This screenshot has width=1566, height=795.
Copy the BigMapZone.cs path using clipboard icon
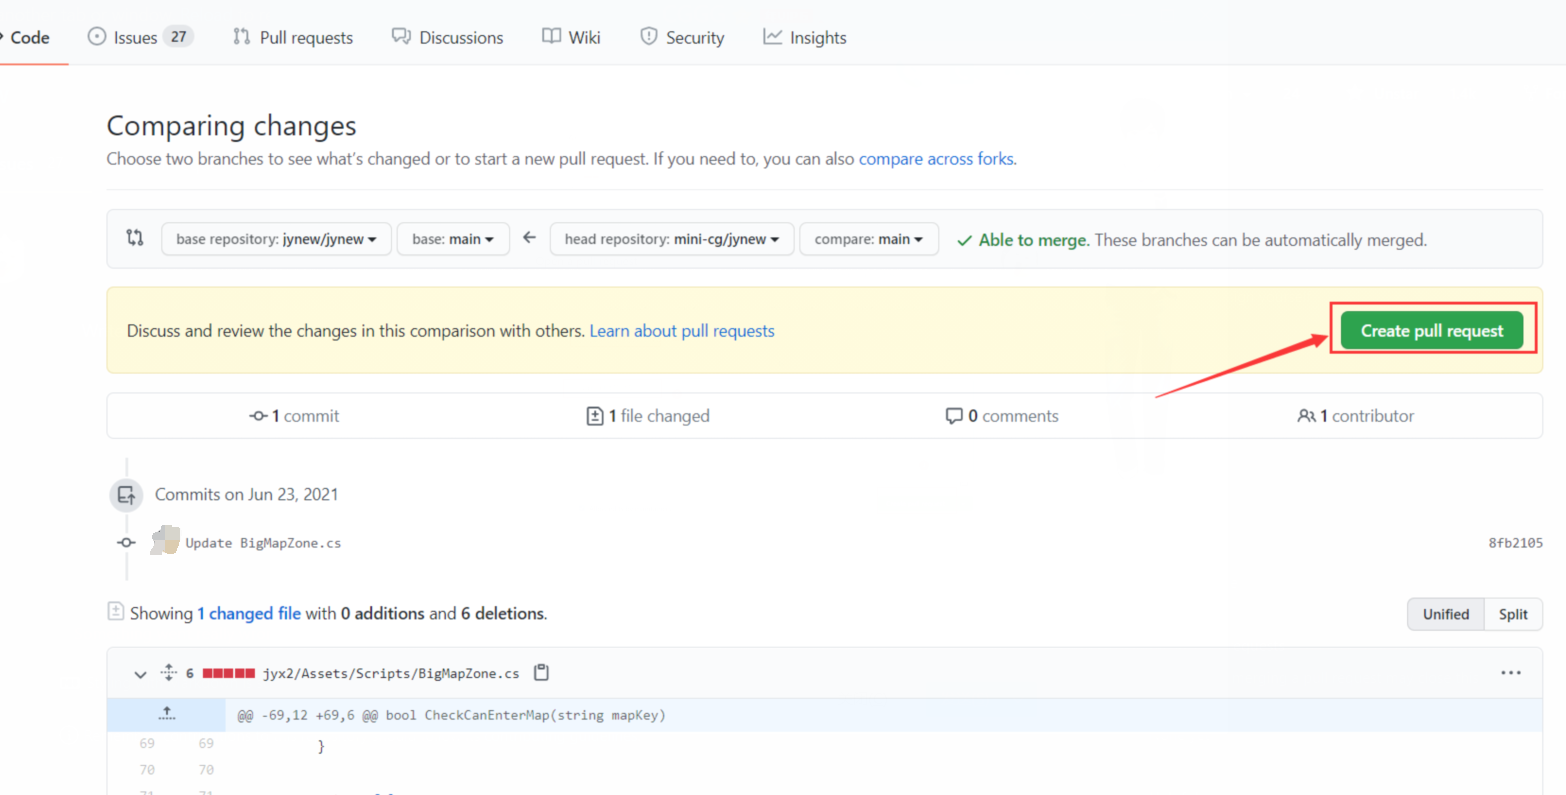tap(541, 673)
